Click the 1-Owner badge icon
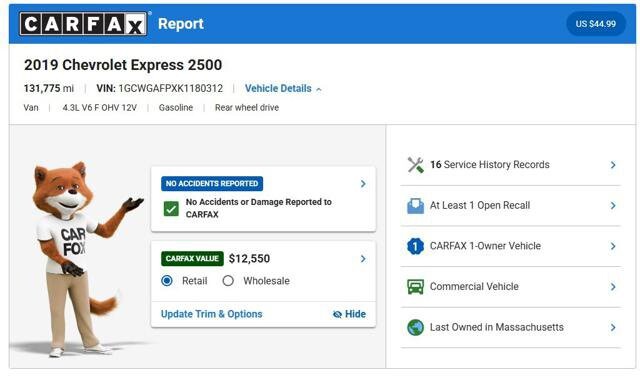 (x=416, y=246)
